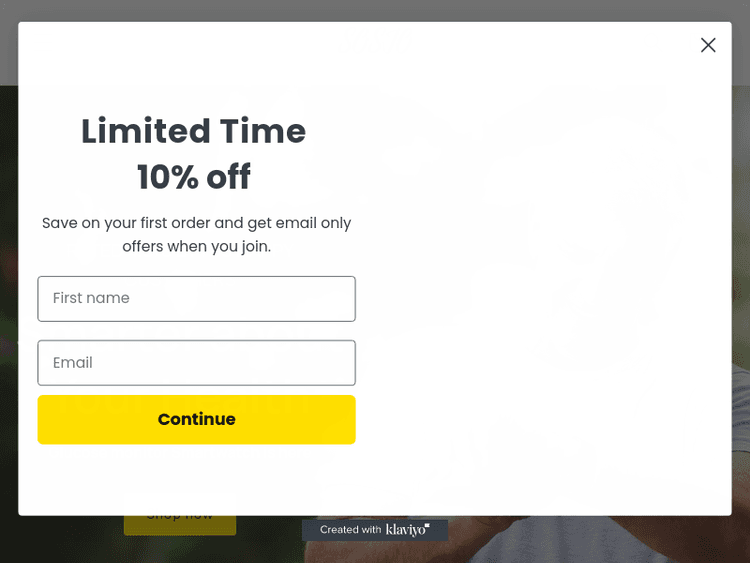Click the Klaviyo logo wordmark
The width and height of the screenshot is (750, 563).
[x=404, y=530]
